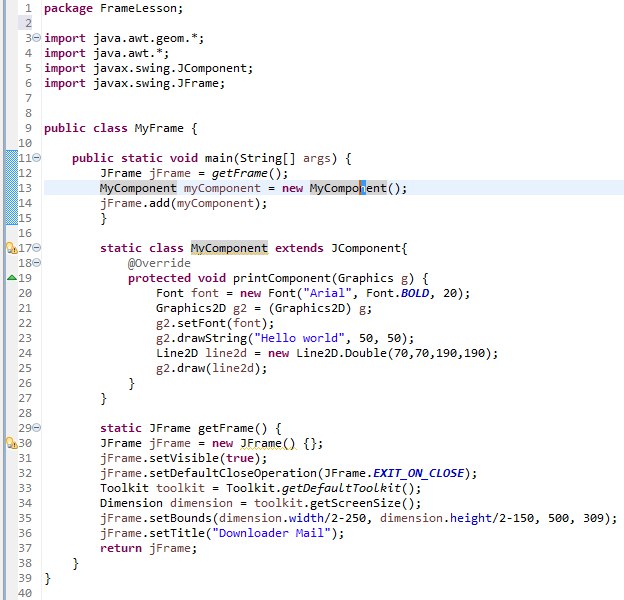
Task: Click the package FrameLesson declaration
Action: [113, 8]
